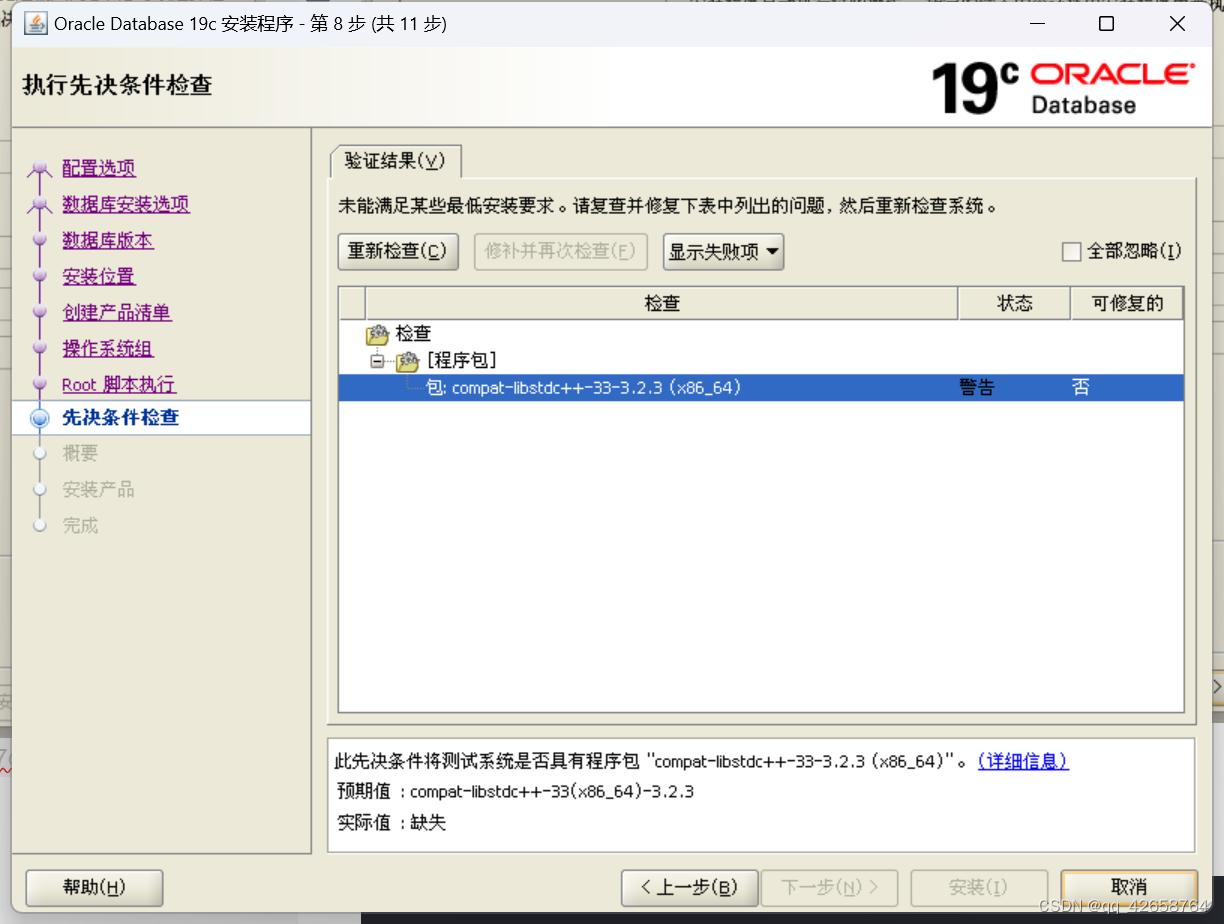Go to the 操作系统组 step link
The height and width of the screenshot is (924, 1224).
(x=108, y=349)
